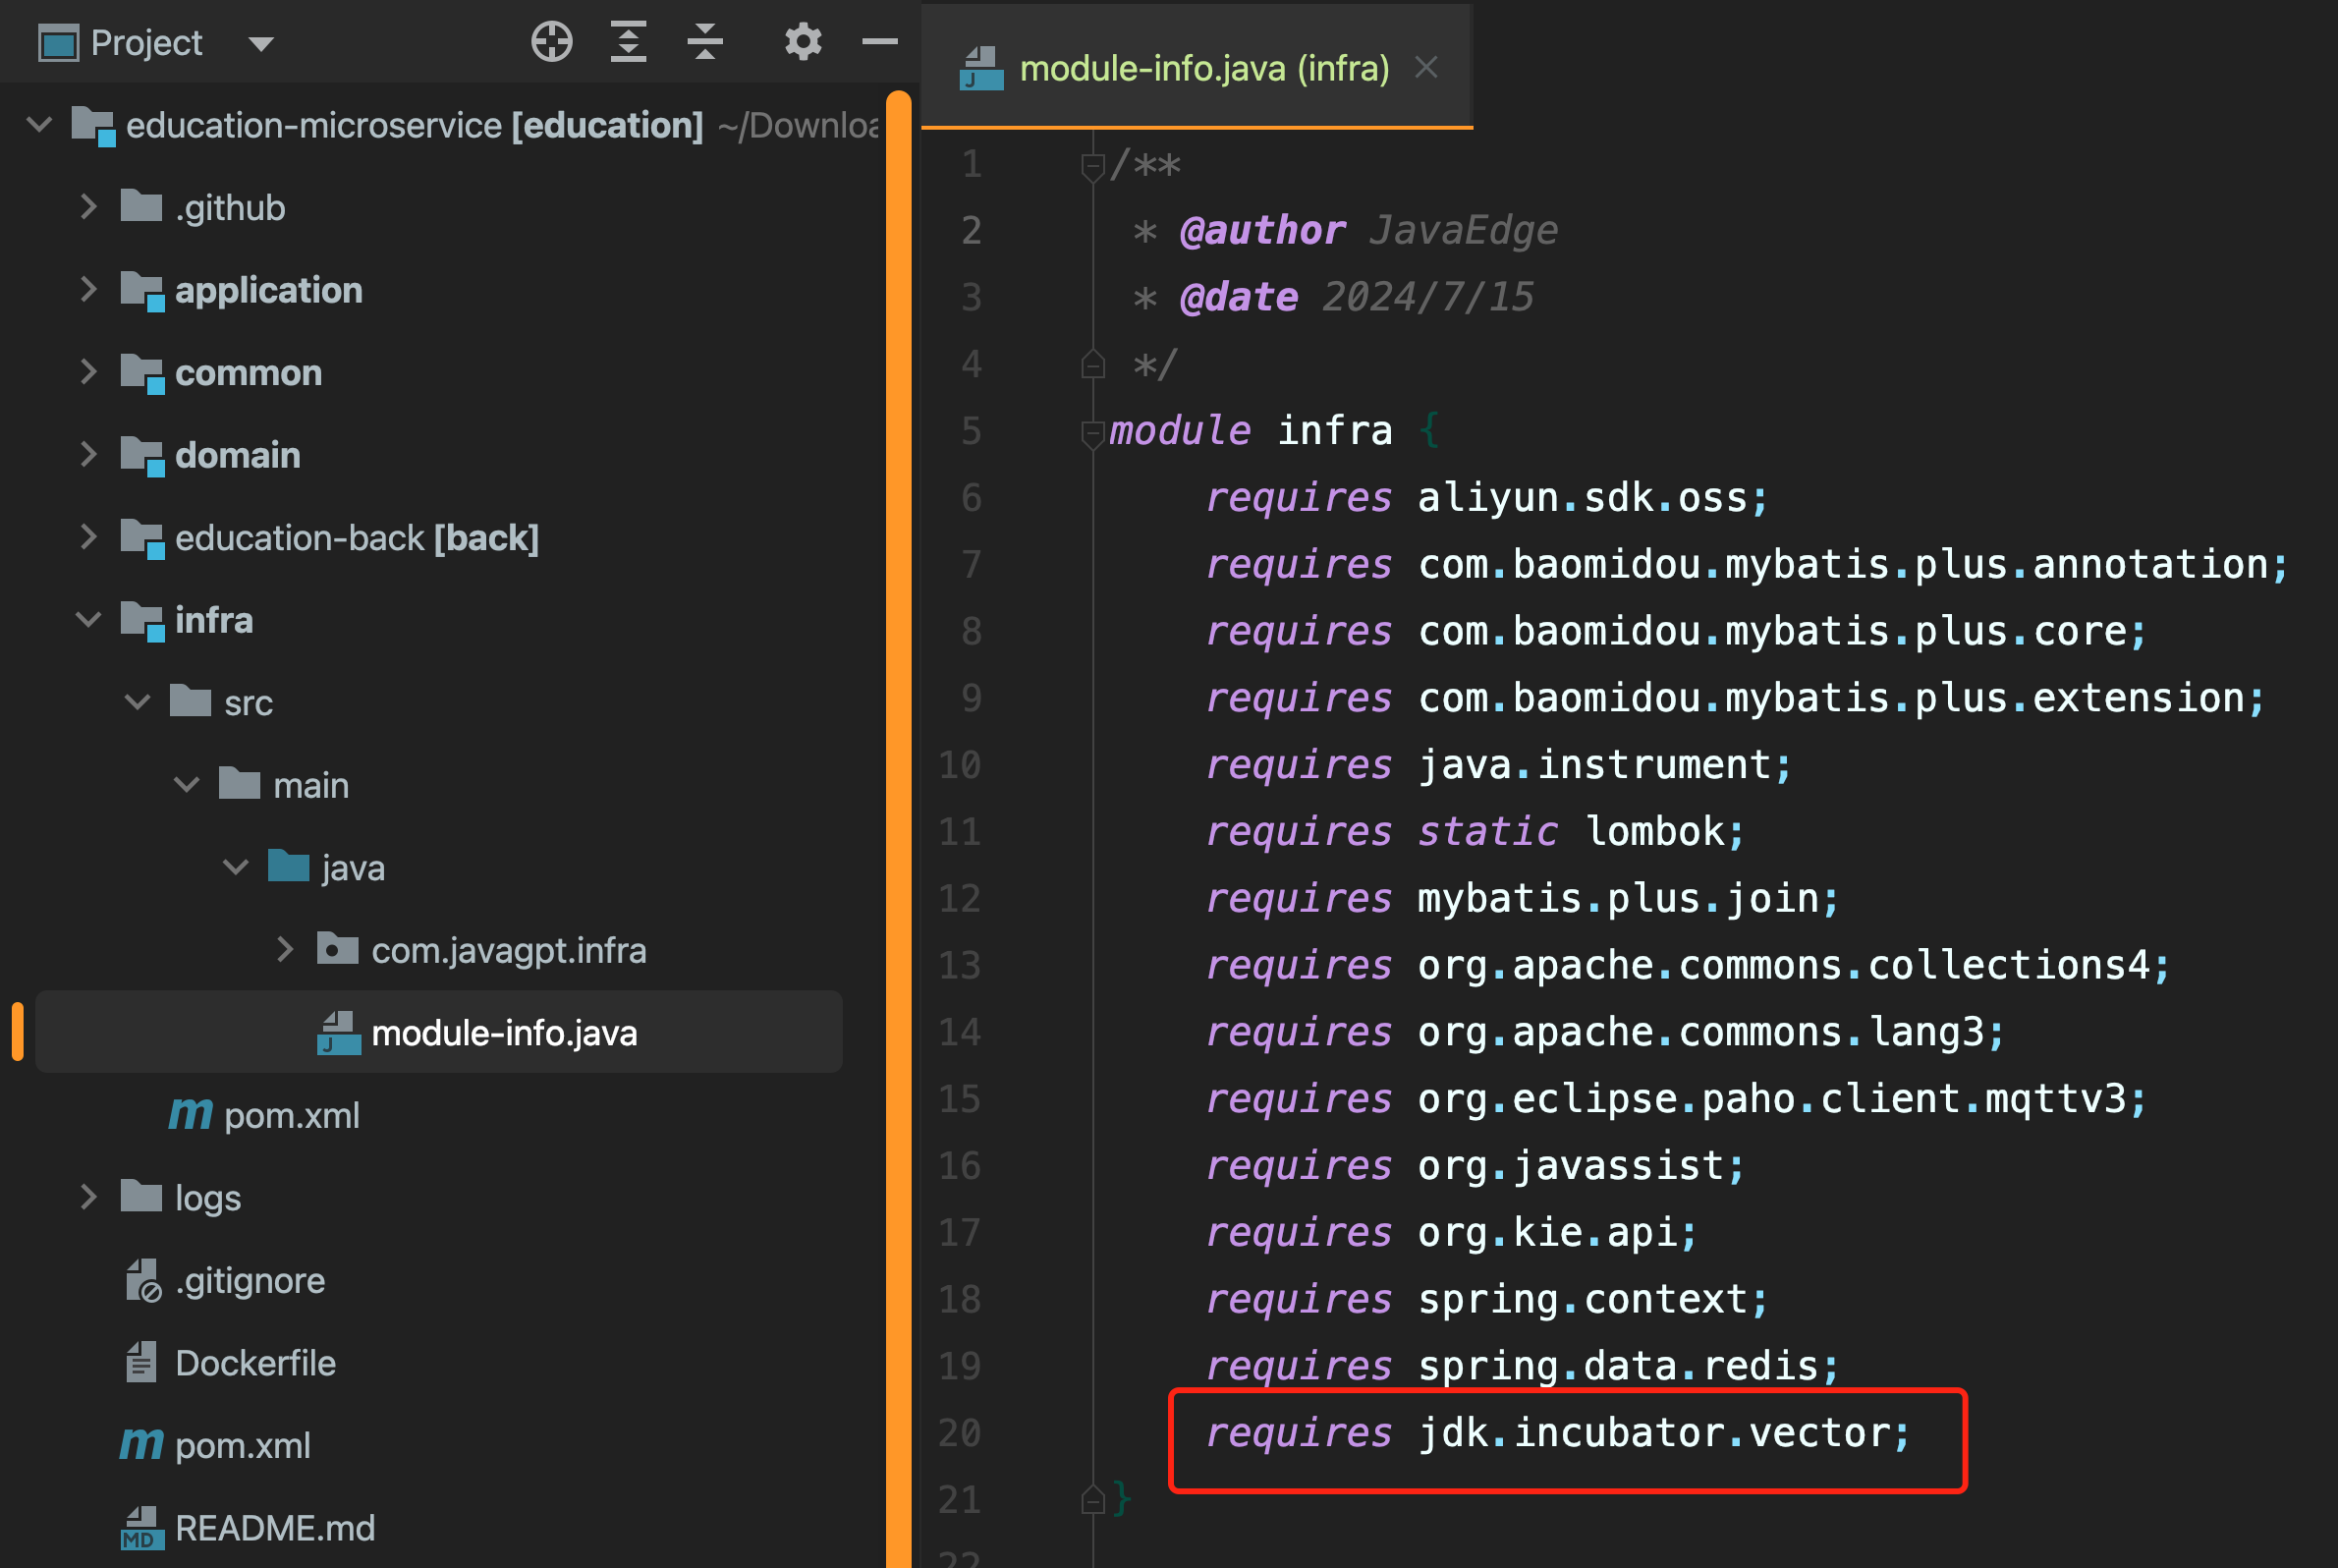Select the Dockerfile in project tree
This screenshot has height=1568, width=2338.
(x=255, y=1363)
